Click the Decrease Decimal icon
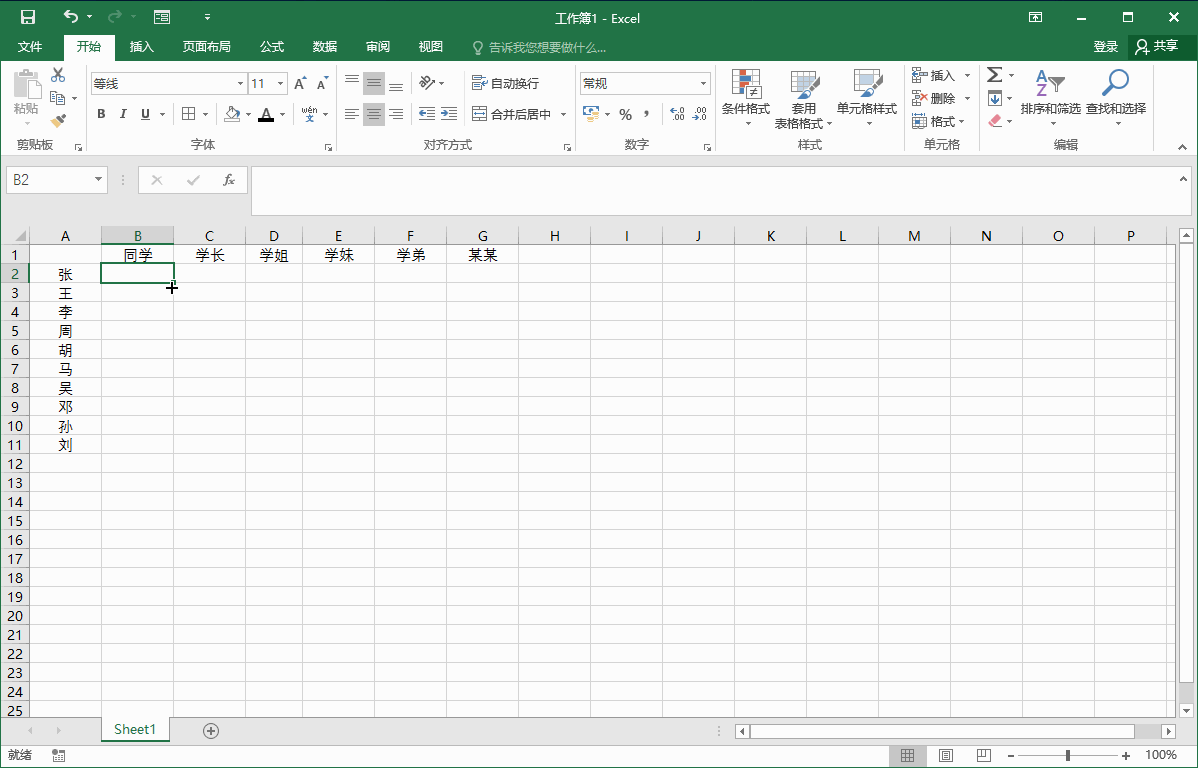This screenshot has height=768, width=1198. (x=700, y=114)
